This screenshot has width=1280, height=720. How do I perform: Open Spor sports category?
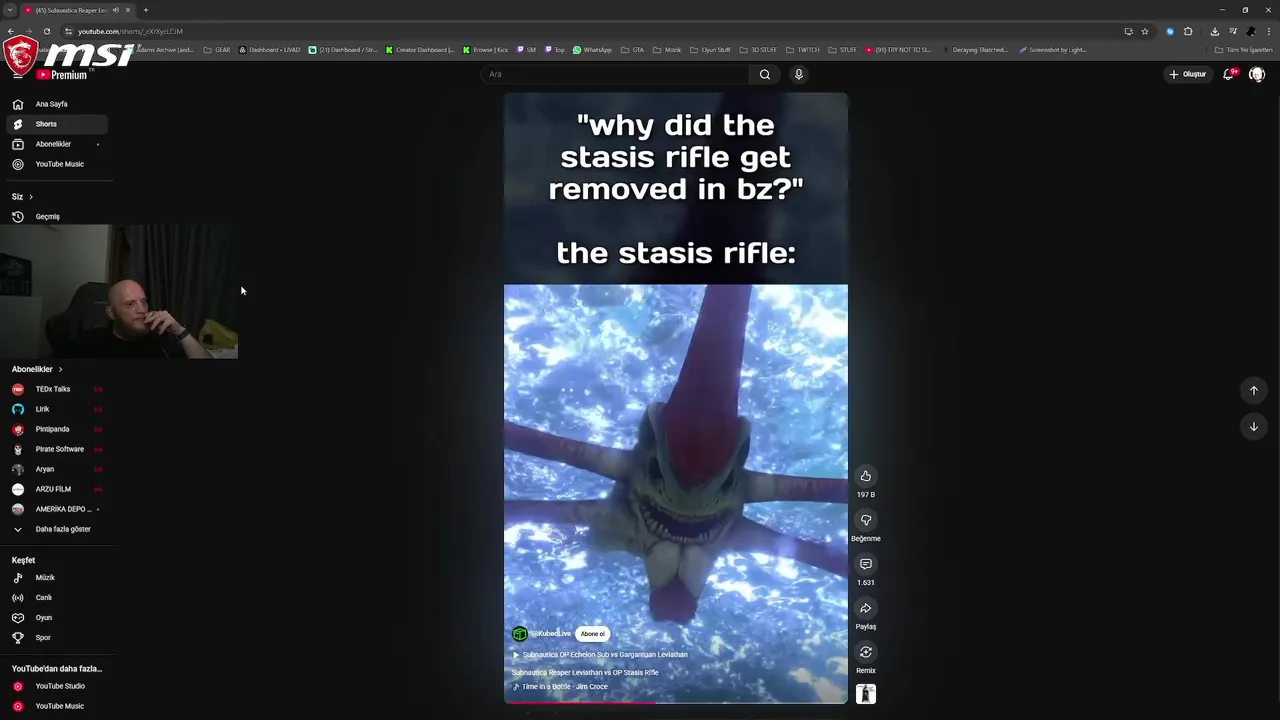point(56,638)
